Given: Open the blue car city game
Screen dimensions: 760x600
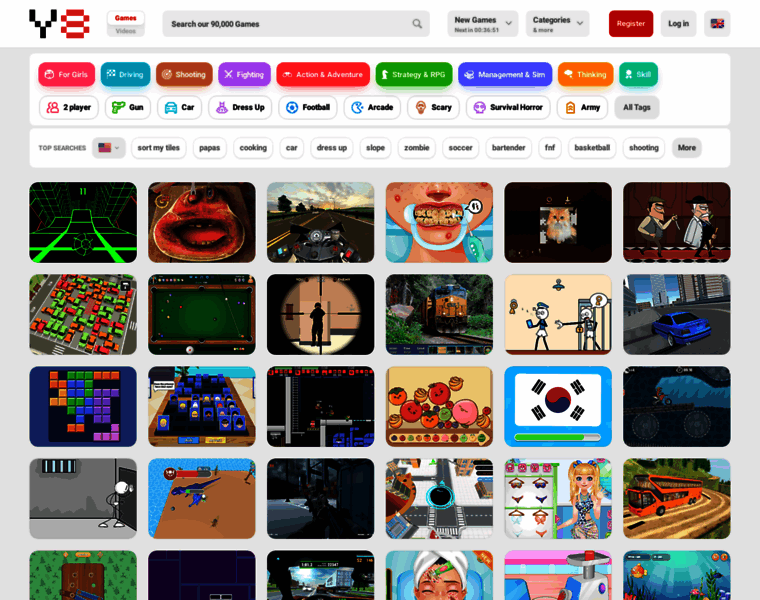Looking at the screenshot, I should coord(677,315).
